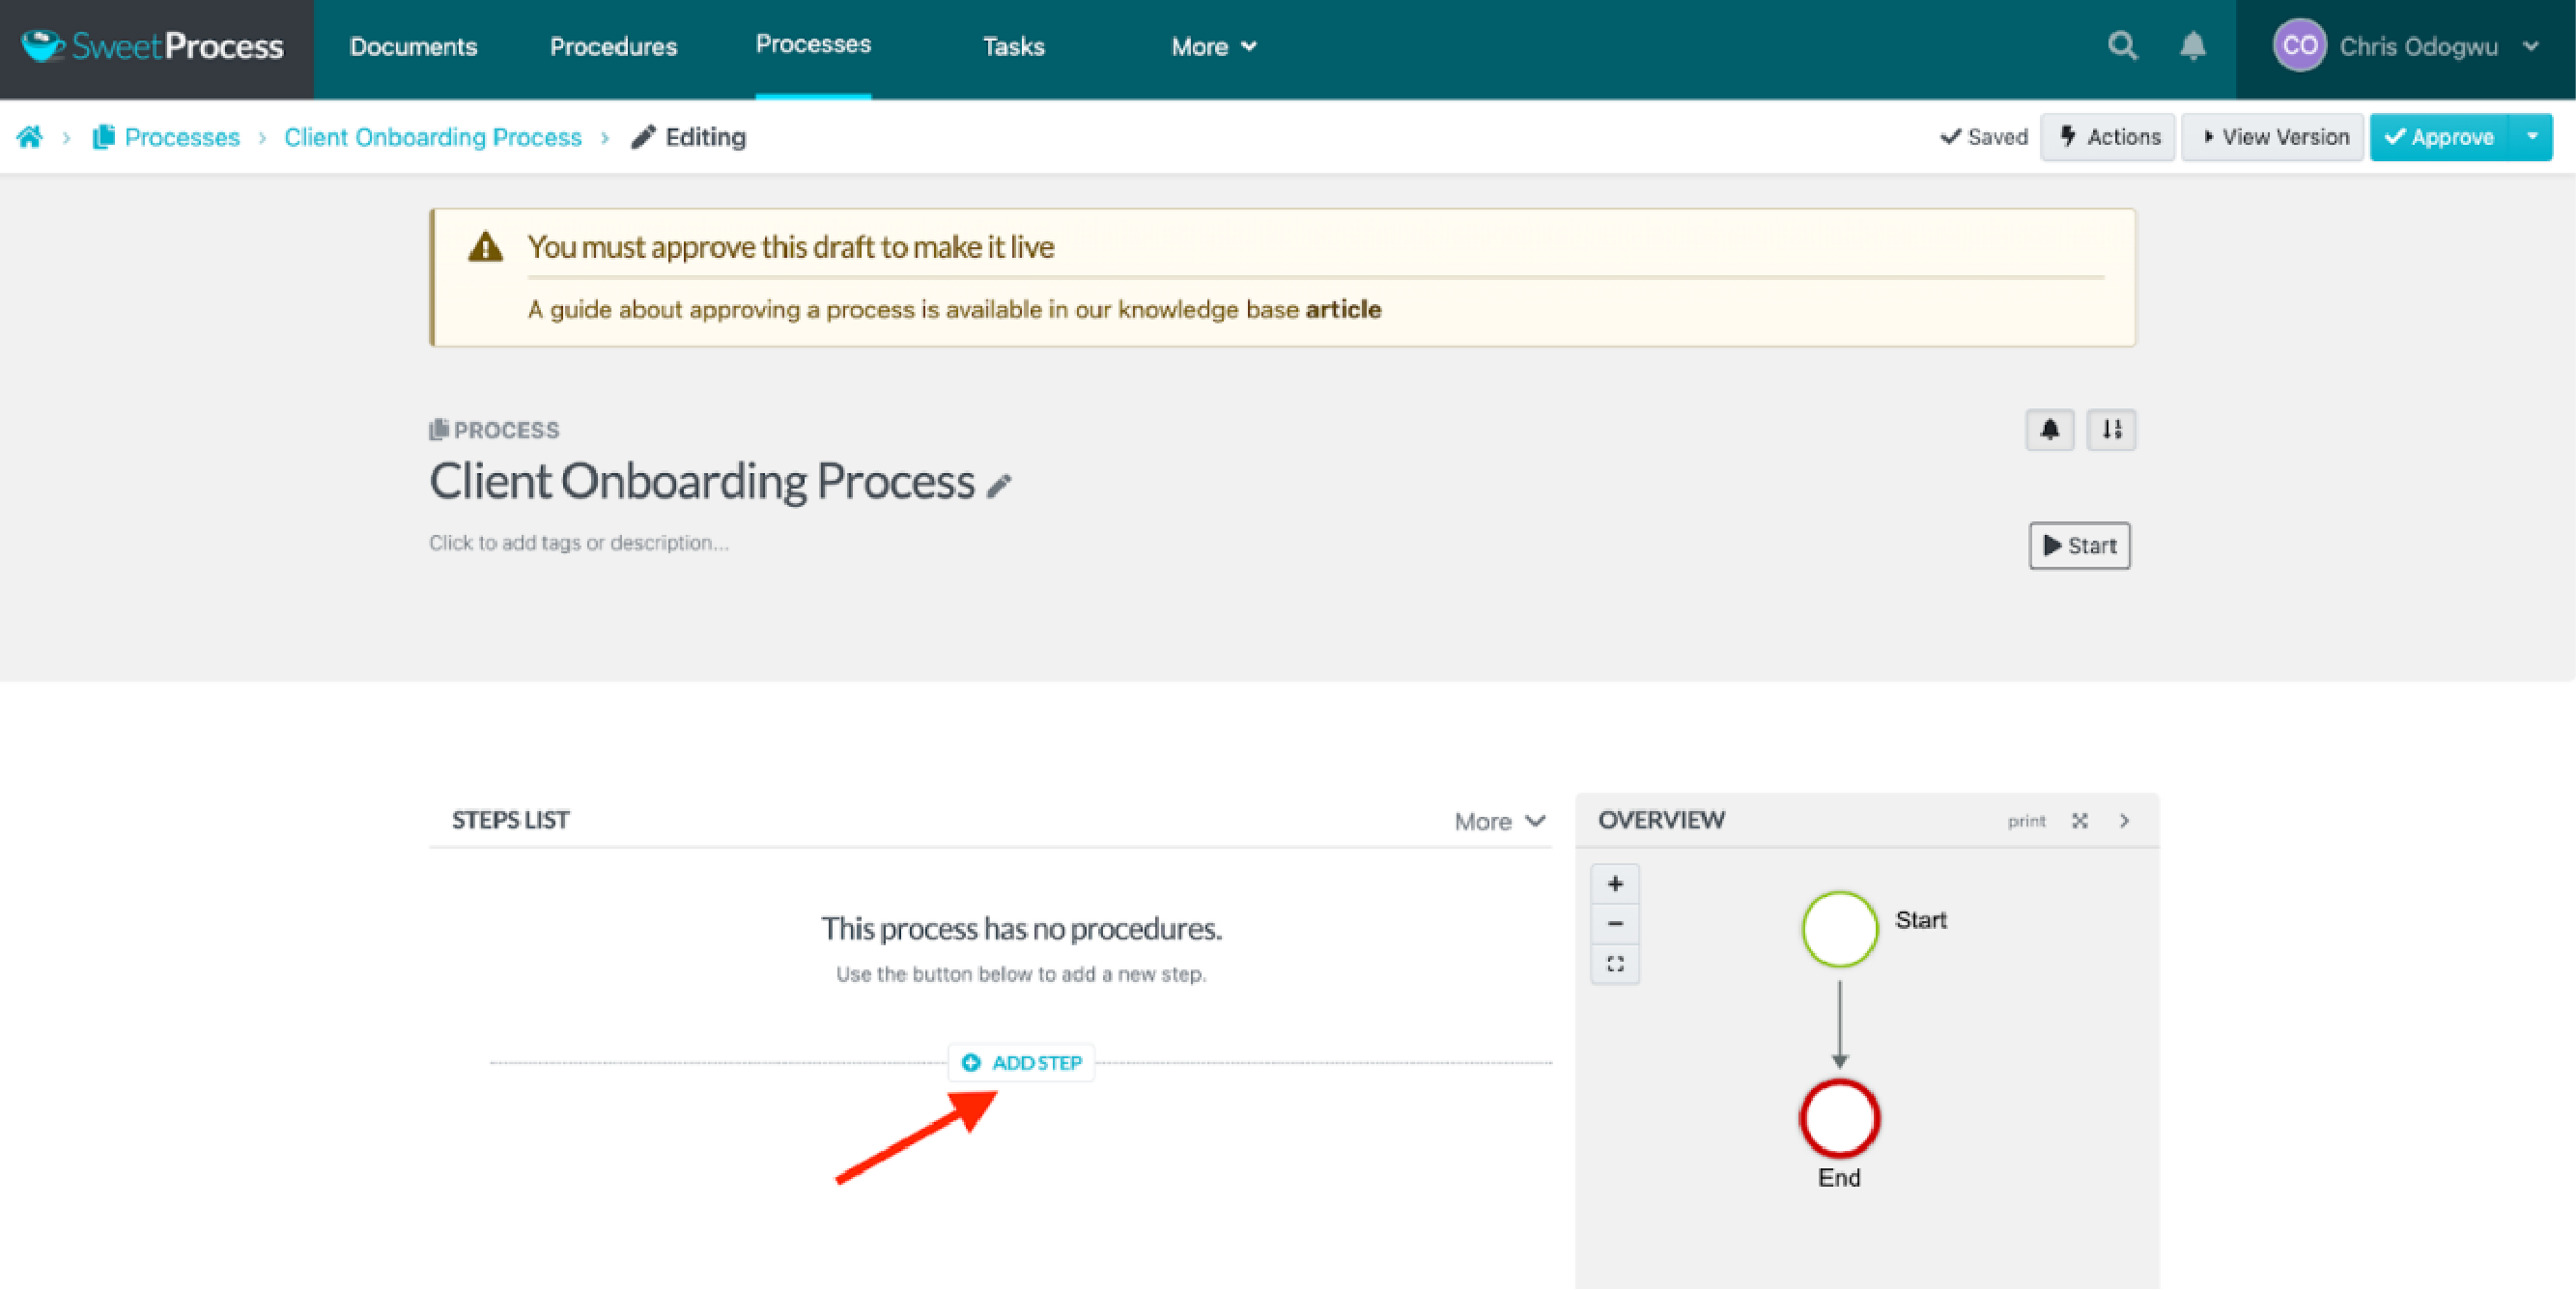Open the Actions menu button
This screenshot has height=1290, width=2576.
(x=2108, y=137)
